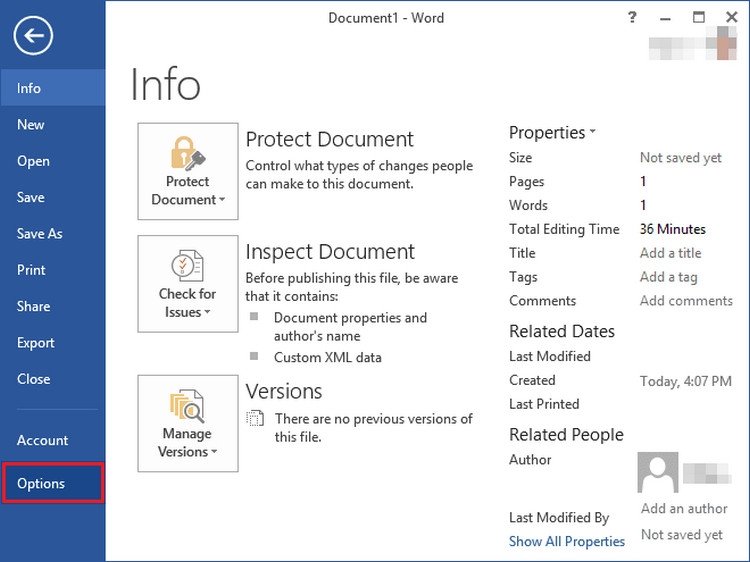Click the Today, 4:07 PM created date
This screenshot has height=562, width=750.
(x=686, y=381)
